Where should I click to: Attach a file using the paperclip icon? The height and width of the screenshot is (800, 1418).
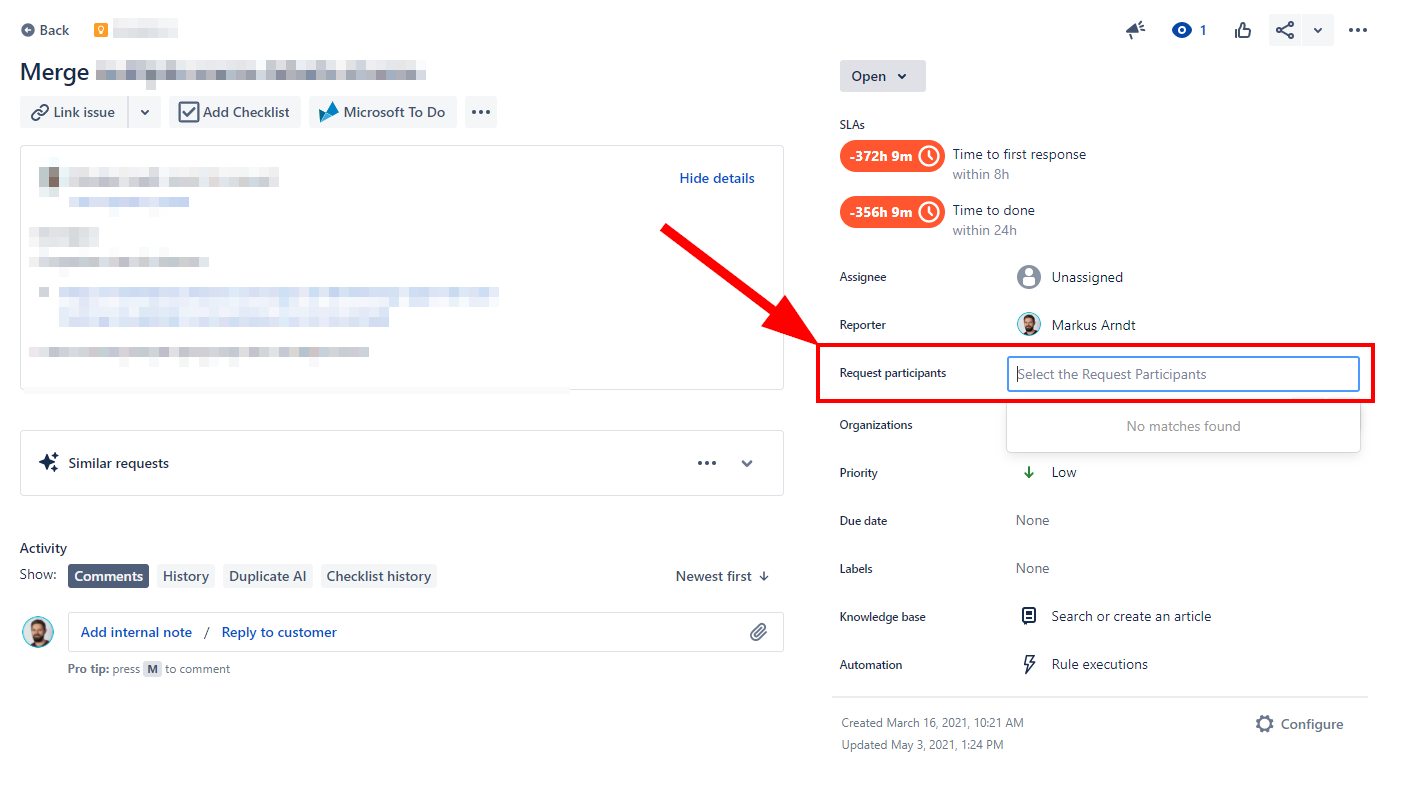click(758, 631)
